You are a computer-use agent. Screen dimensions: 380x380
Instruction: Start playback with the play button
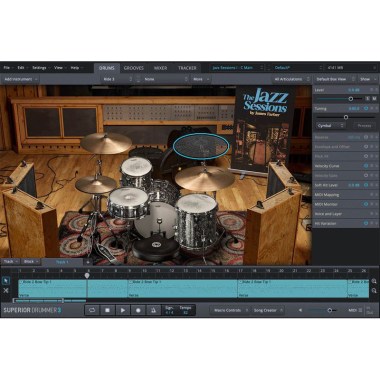click(123, 310)
